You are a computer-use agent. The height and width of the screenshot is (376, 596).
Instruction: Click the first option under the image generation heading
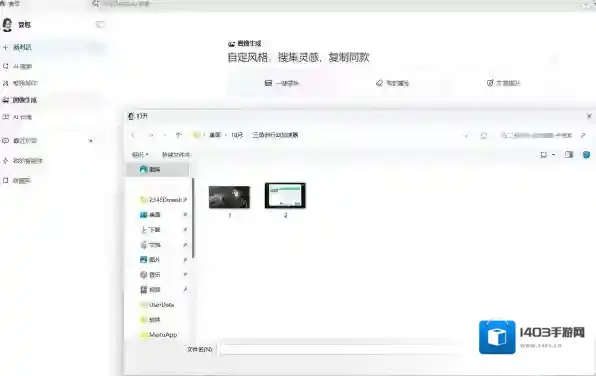[282, 83]
